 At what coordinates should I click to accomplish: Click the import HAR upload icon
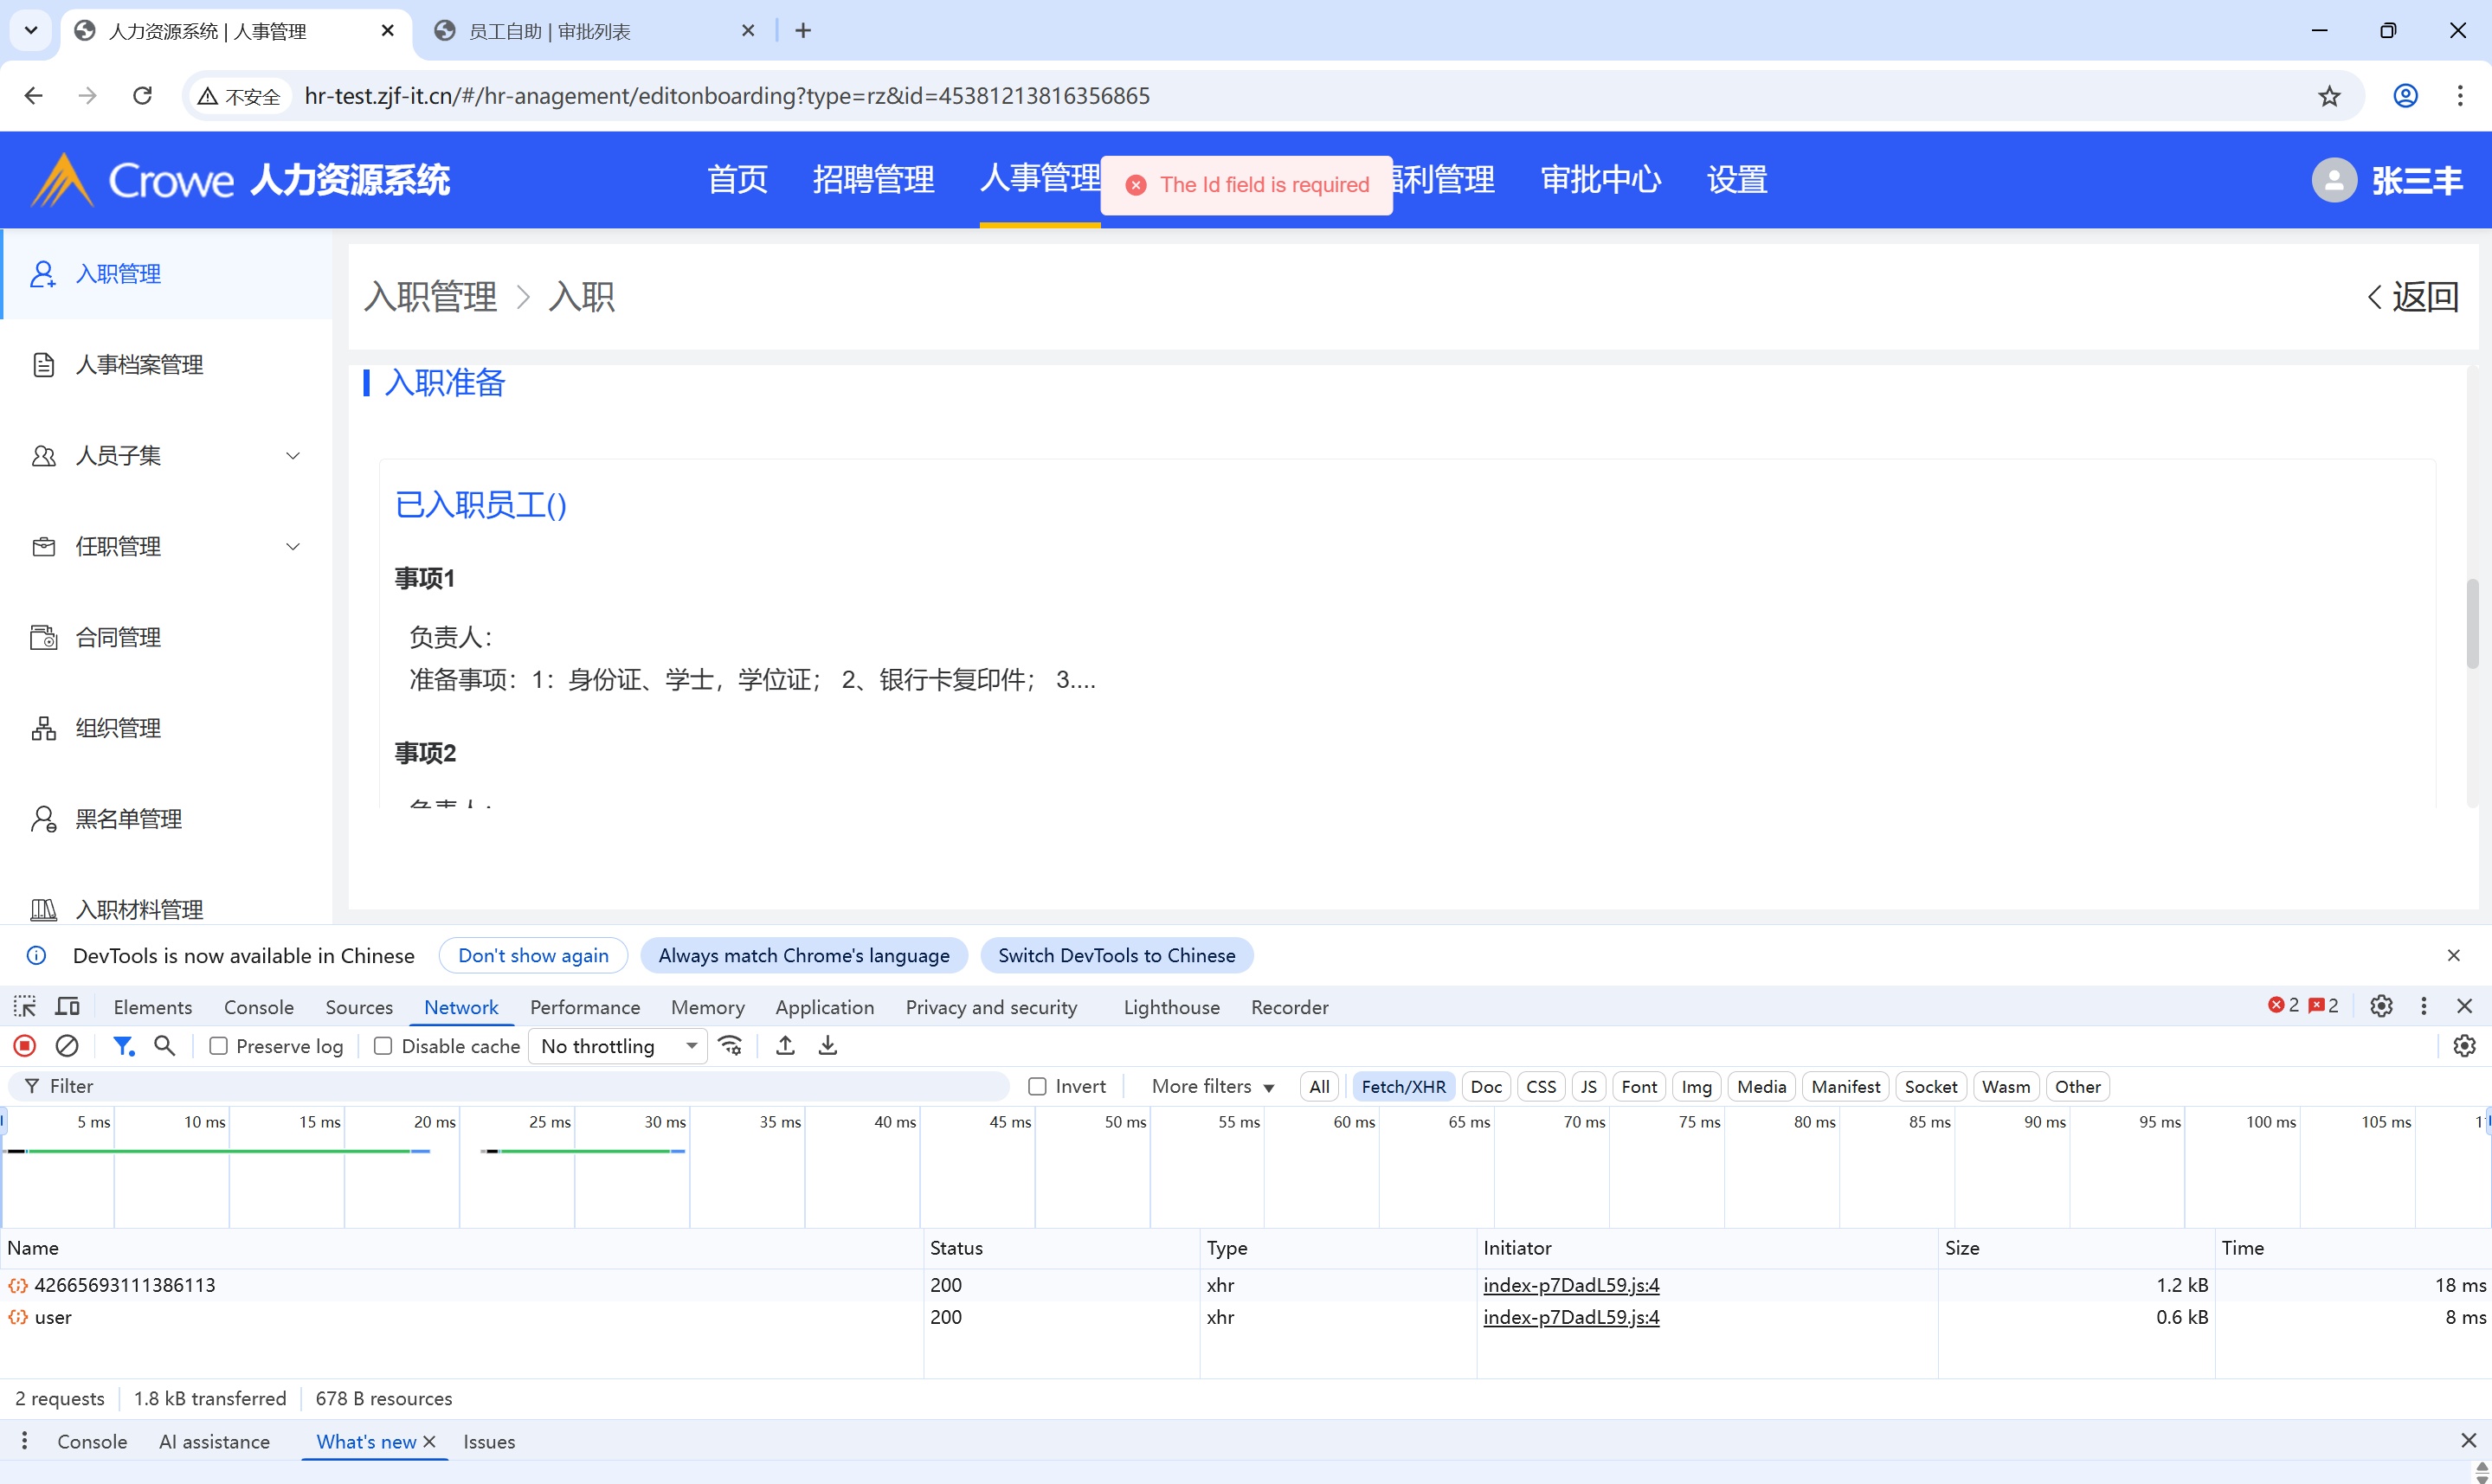786,1046
